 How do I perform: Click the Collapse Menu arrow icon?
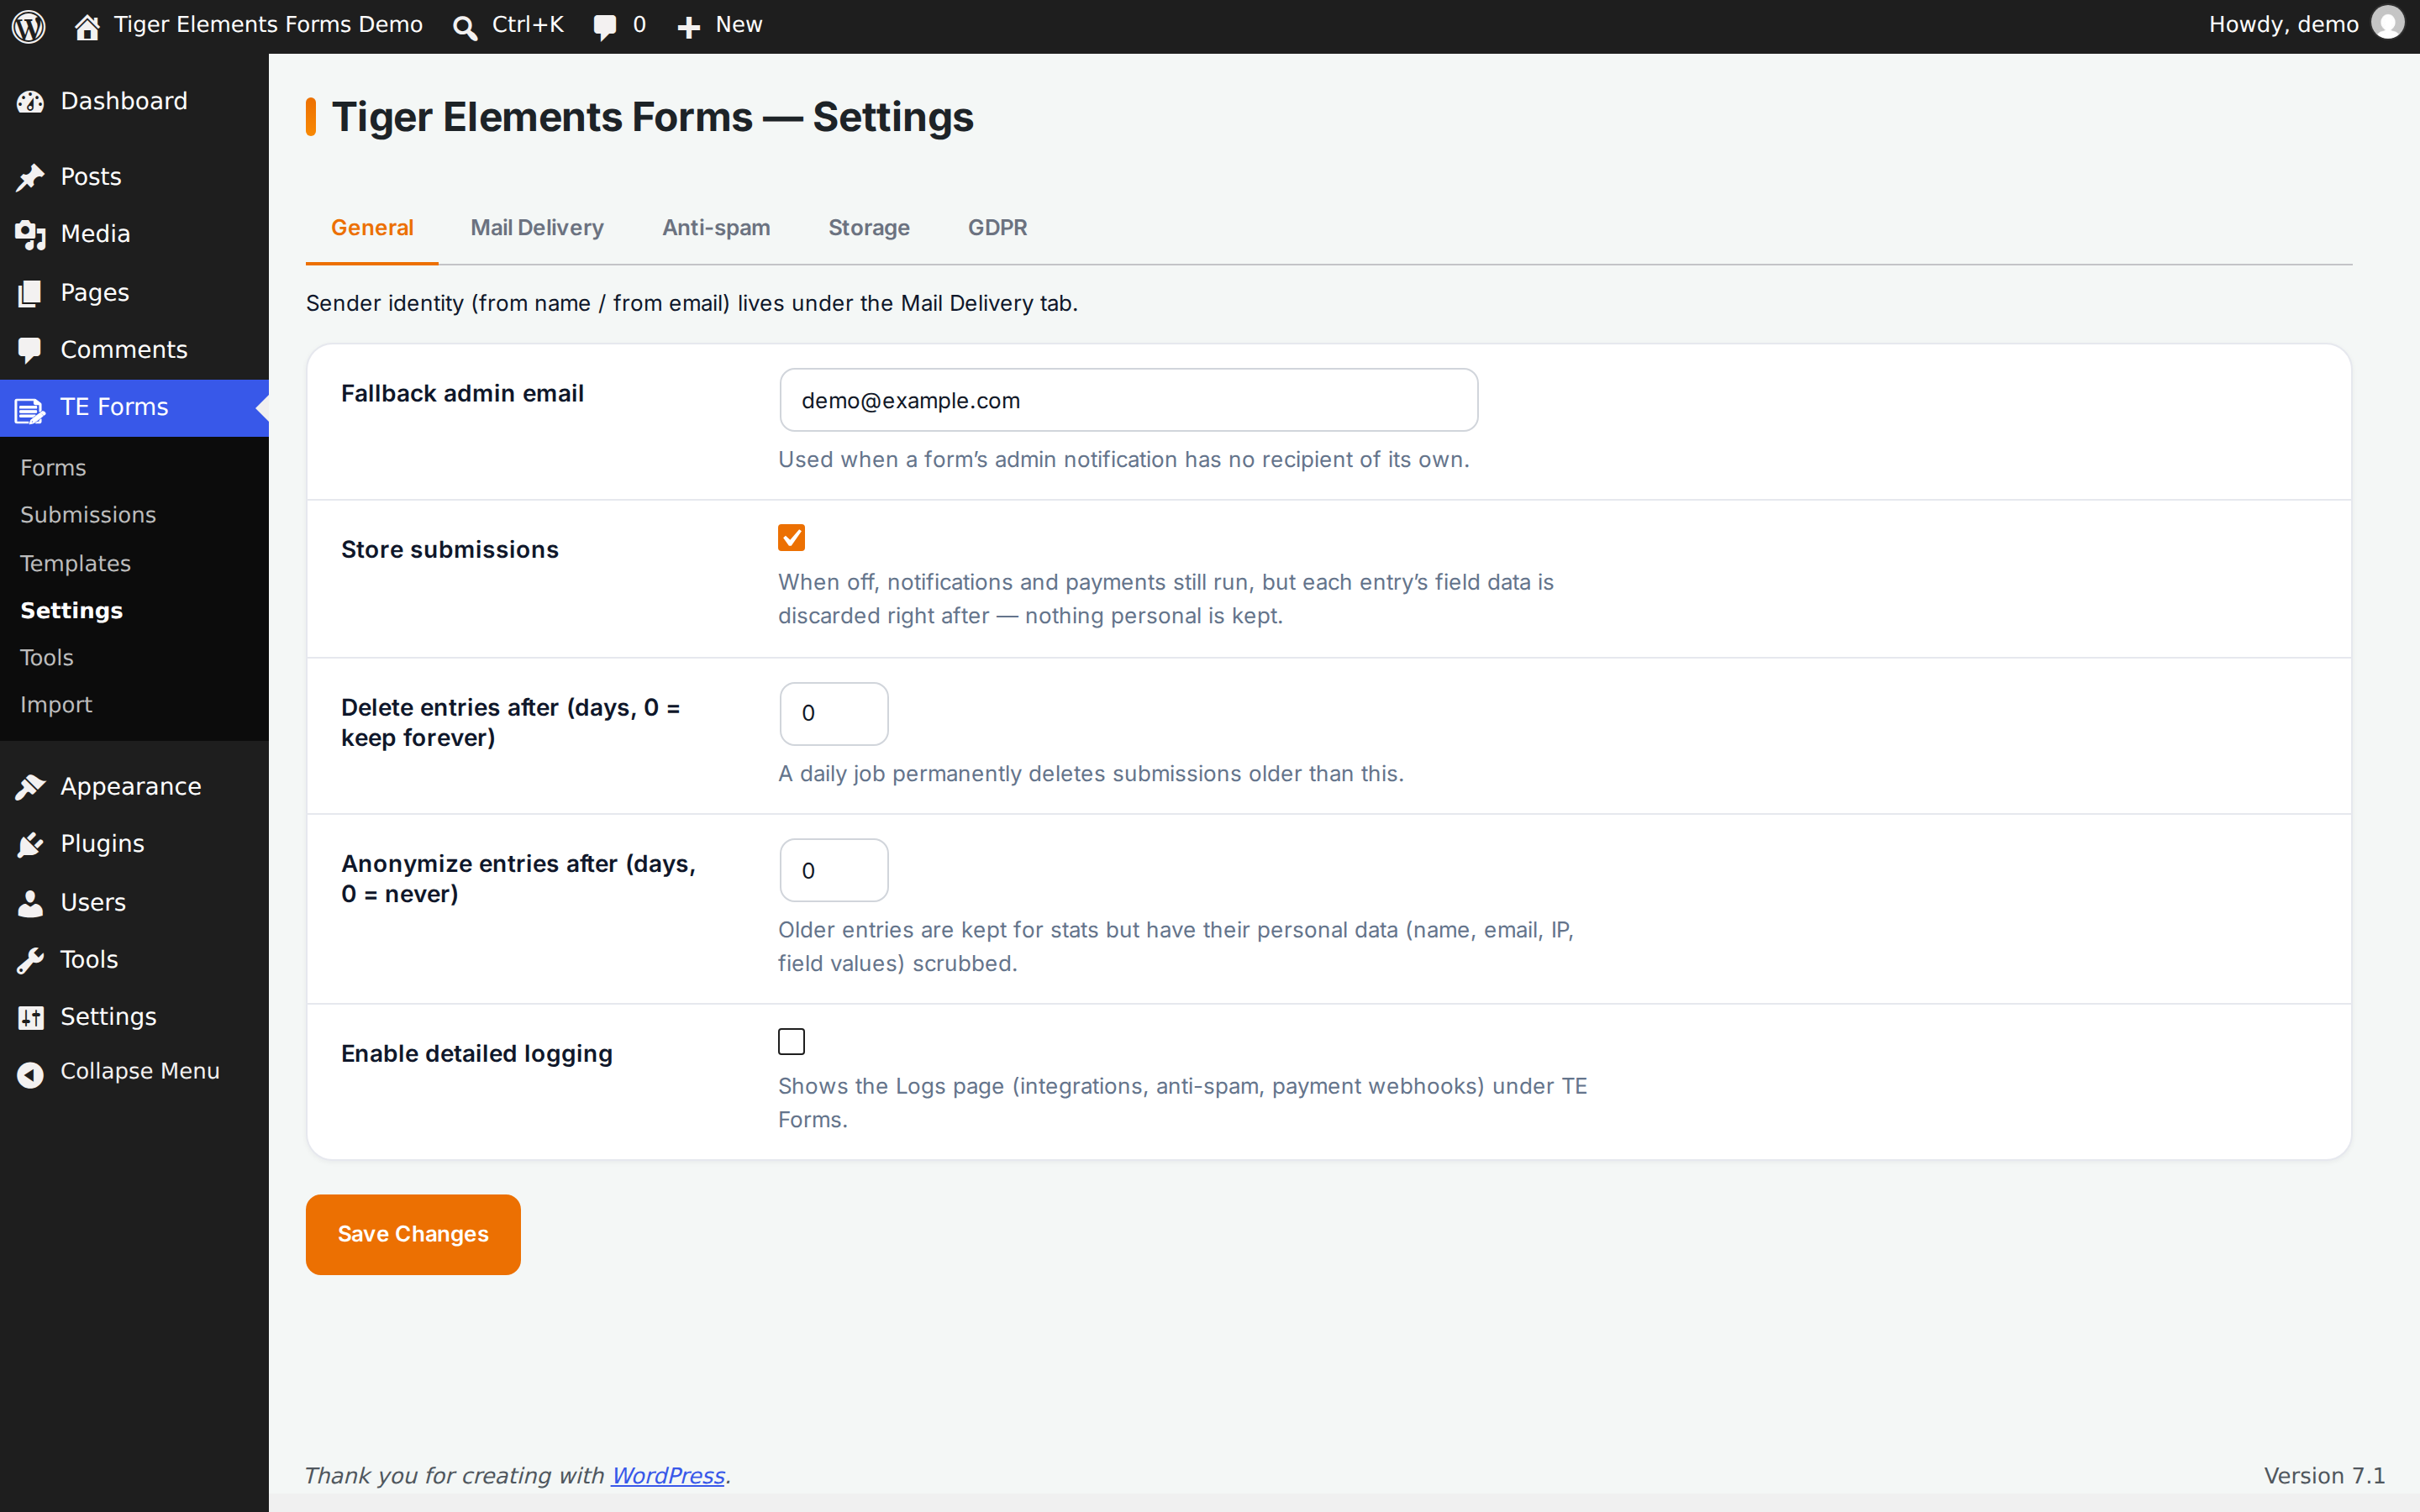tap(31, 1074)
